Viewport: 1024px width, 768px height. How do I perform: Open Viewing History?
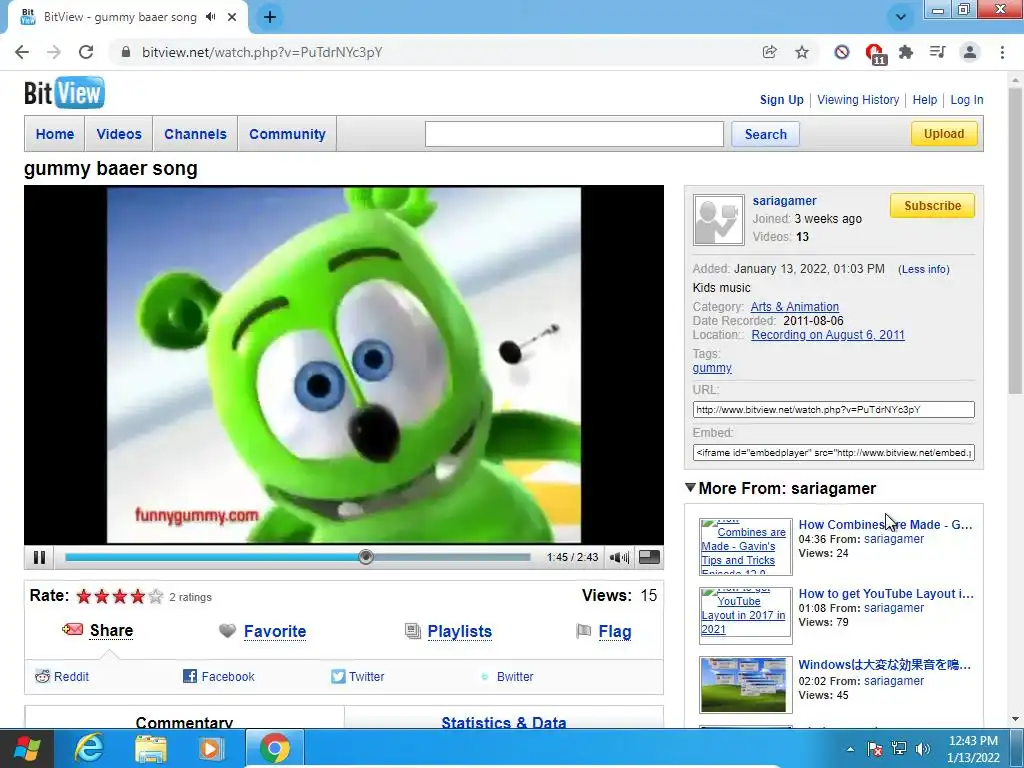[858, 100]
